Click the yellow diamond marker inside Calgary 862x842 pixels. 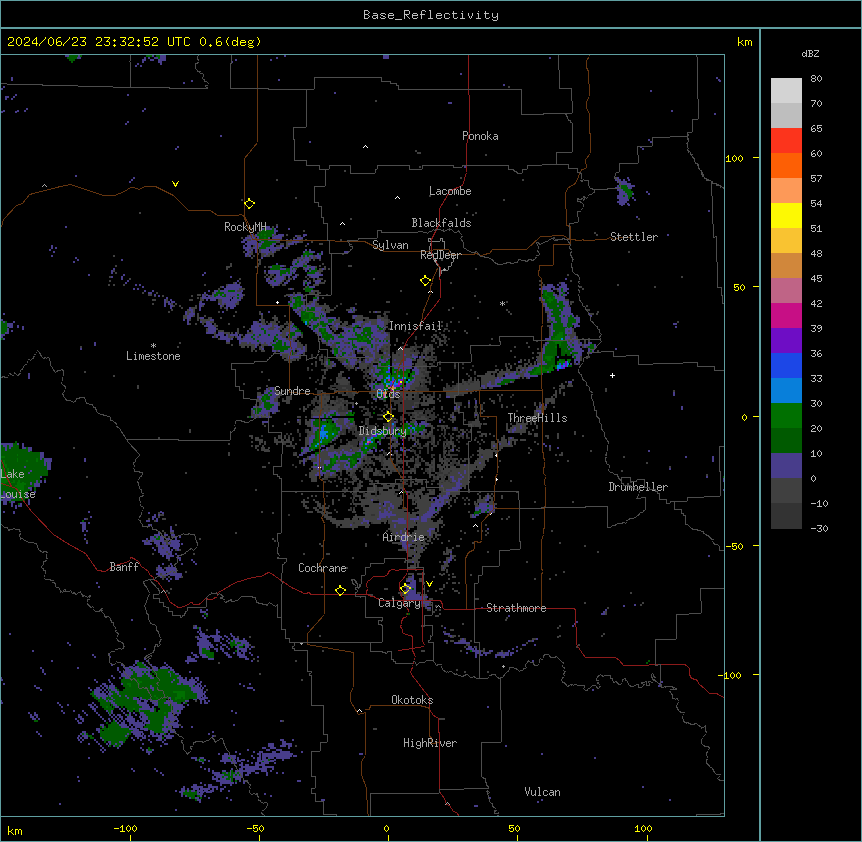(406, 589)
